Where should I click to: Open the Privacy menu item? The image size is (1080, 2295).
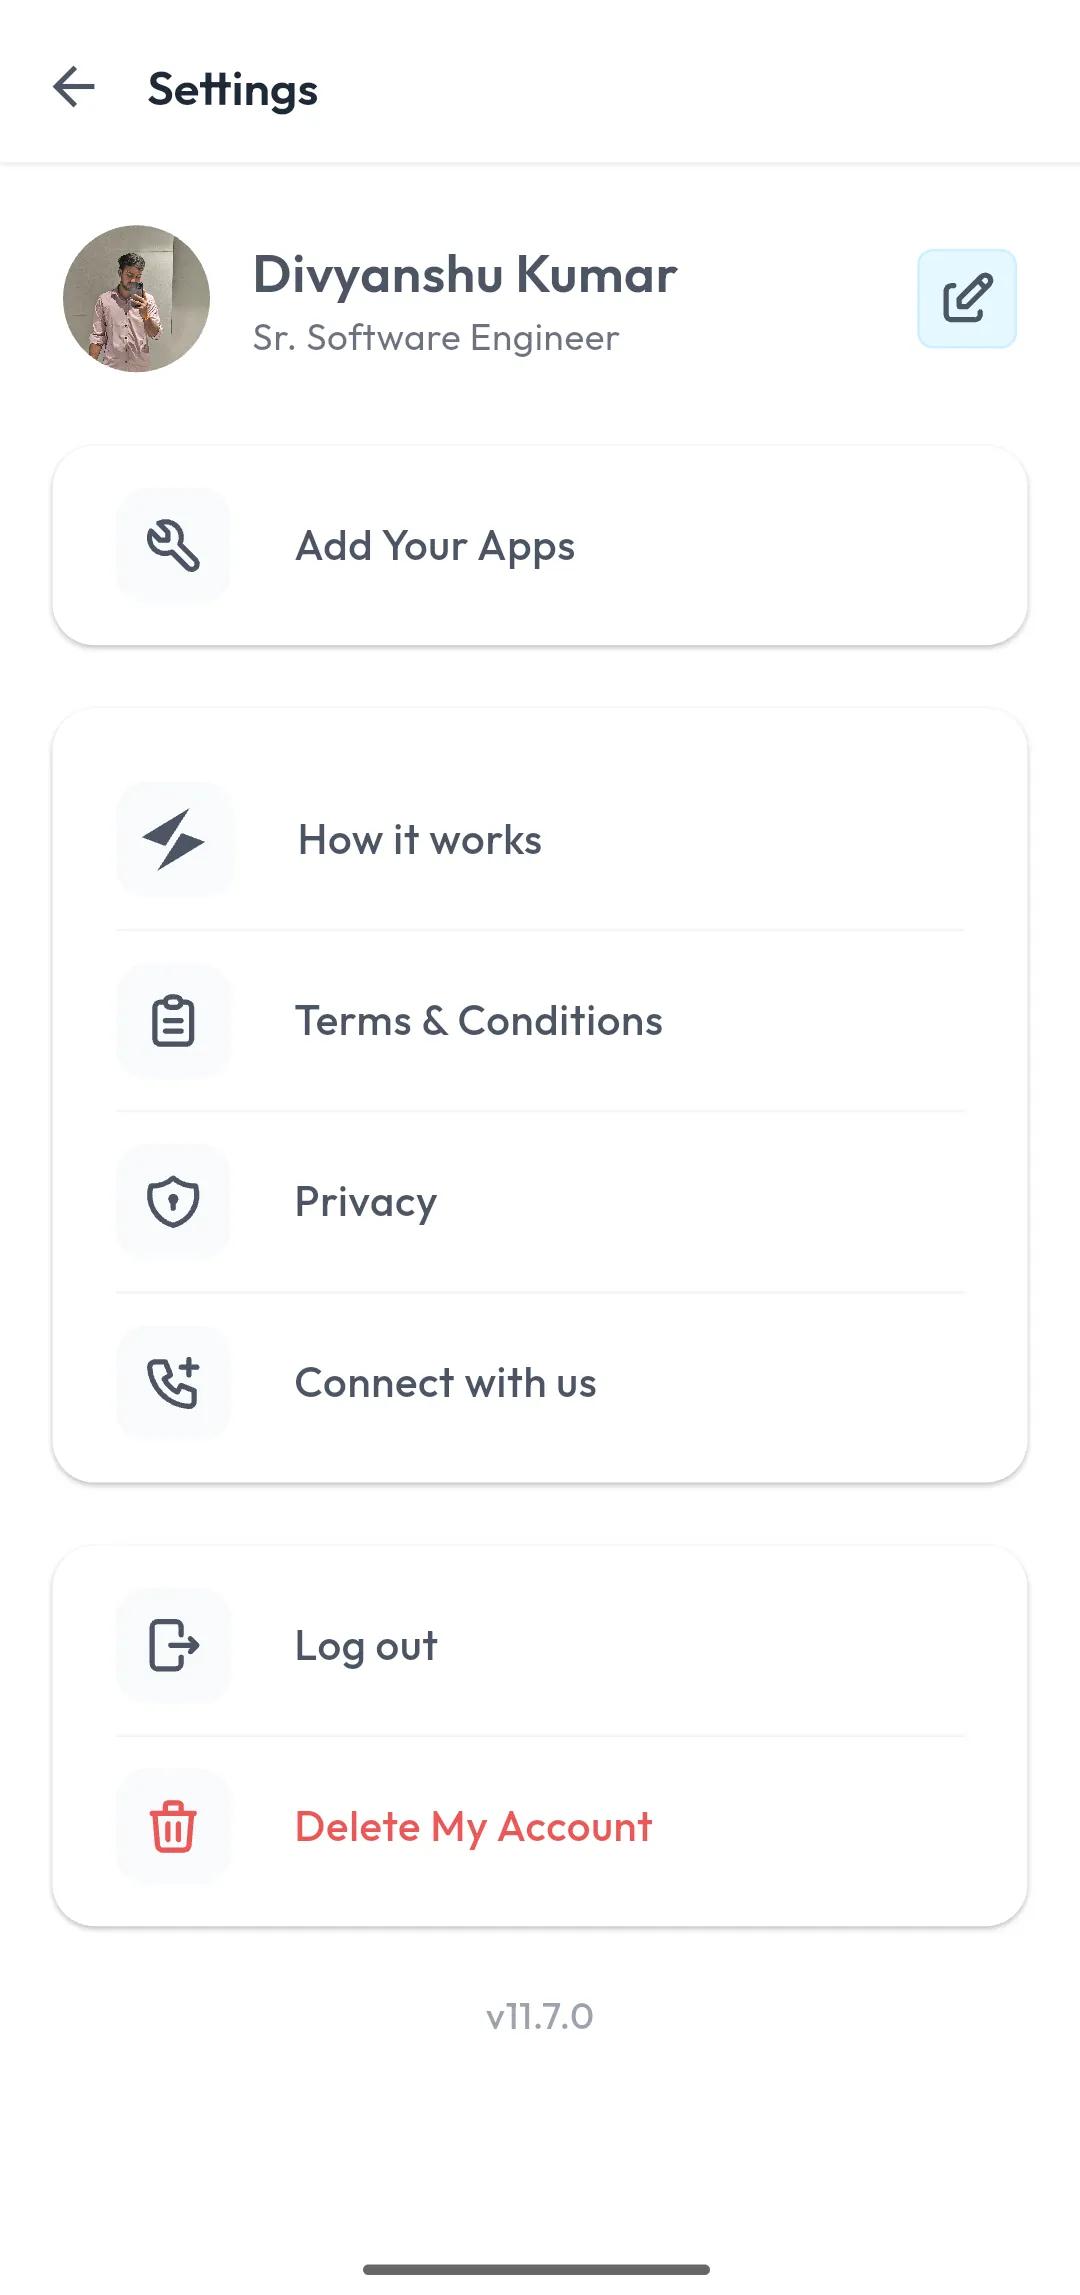click(x=366, y=1202)
